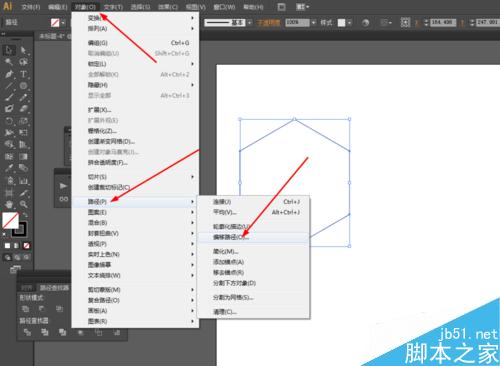Screen dimensions: 500x366
Task: Click the orange 不透明度 opacity link
Action: click(x=269, y=23)
